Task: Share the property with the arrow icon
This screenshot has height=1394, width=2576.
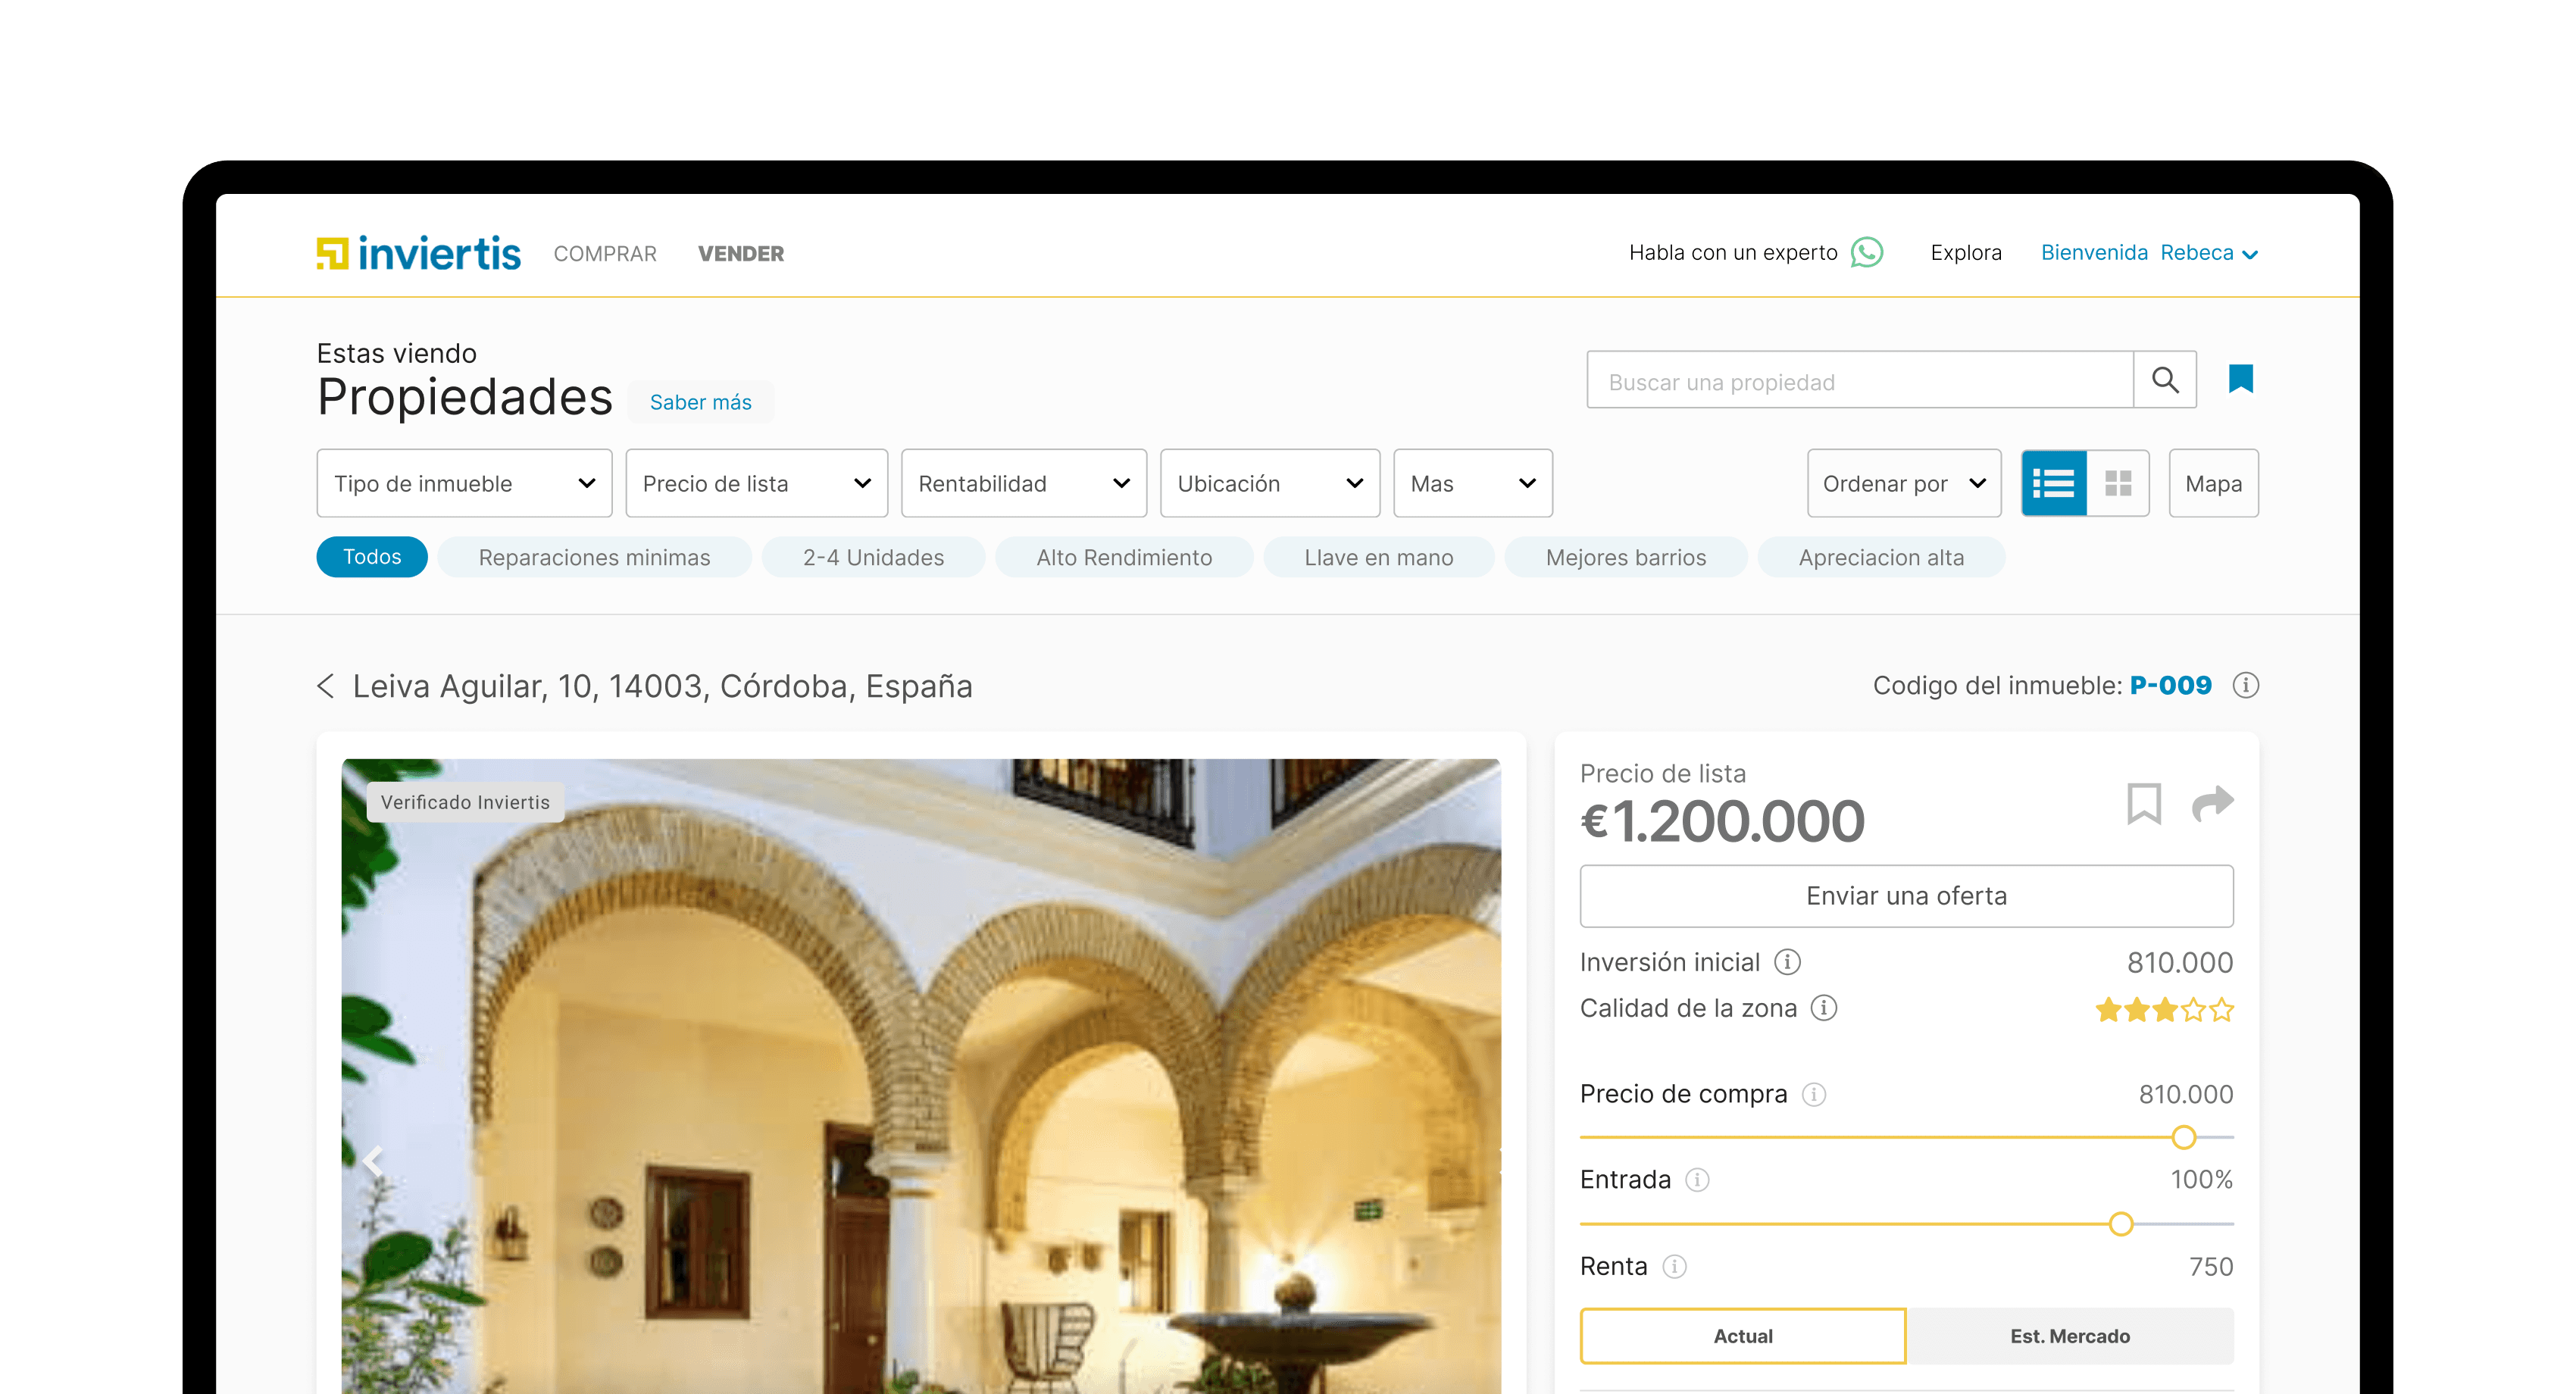Action: point(2212,803)
